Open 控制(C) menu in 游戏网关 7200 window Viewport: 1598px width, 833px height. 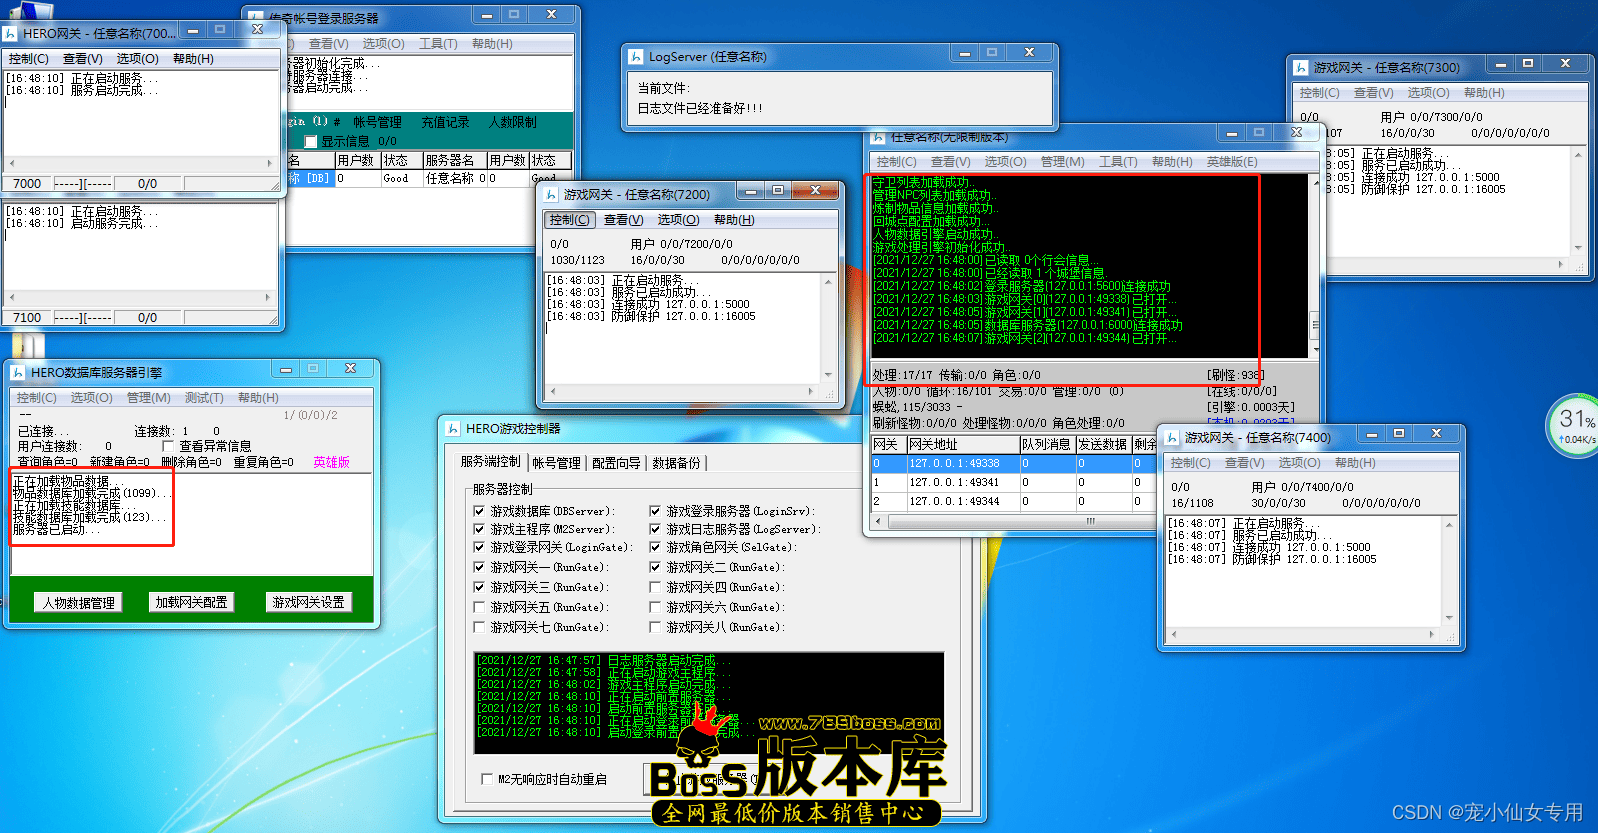[569, 220]
